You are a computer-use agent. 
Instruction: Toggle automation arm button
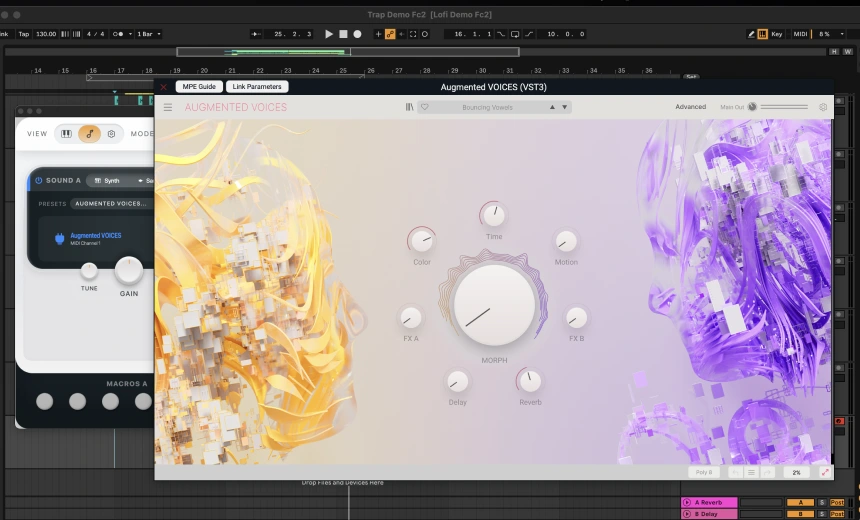pyautogui.click(x=390, y=34)
